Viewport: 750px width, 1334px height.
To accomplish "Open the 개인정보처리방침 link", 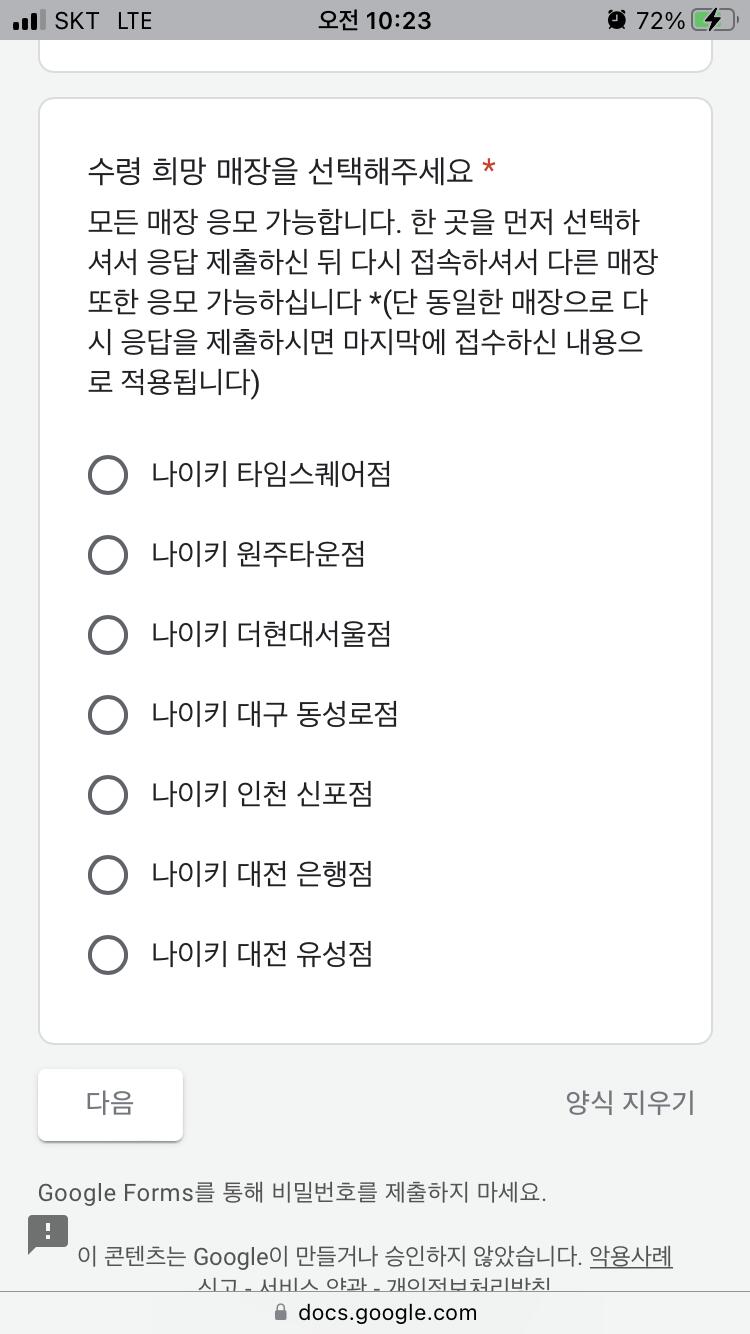I will pyautogui.click(x=468, y=1287).
